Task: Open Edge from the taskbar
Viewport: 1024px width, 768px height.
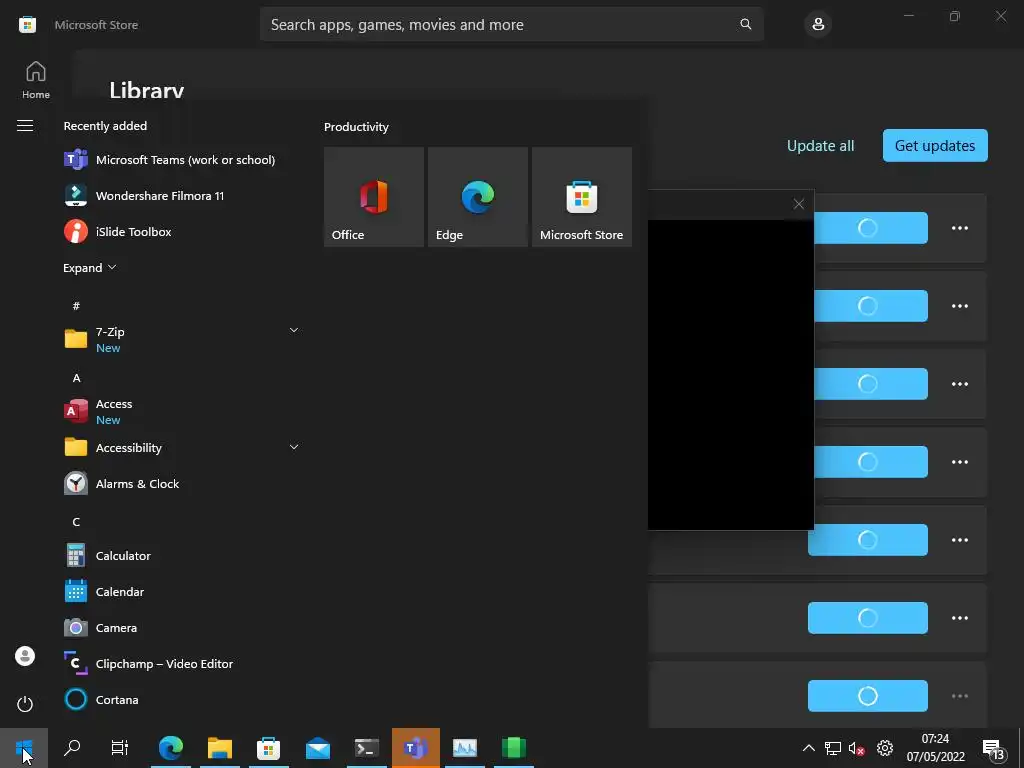Action: coord(171,748)
